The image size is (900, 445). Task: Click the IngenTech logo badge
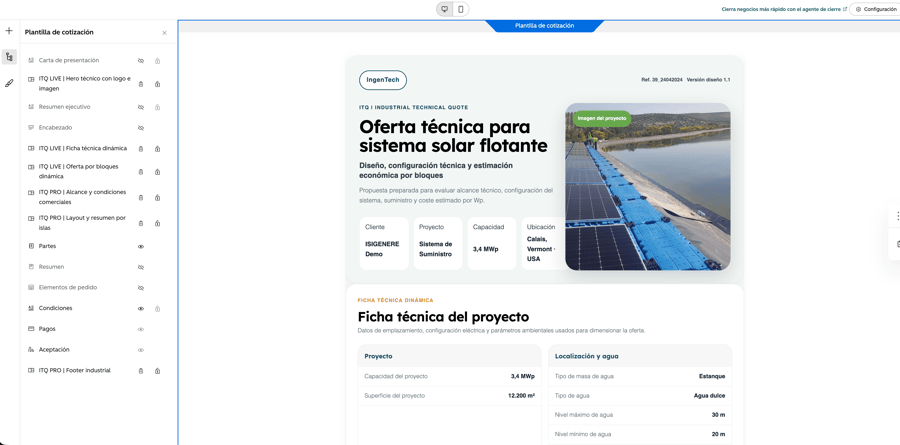(x=383, y=80)
